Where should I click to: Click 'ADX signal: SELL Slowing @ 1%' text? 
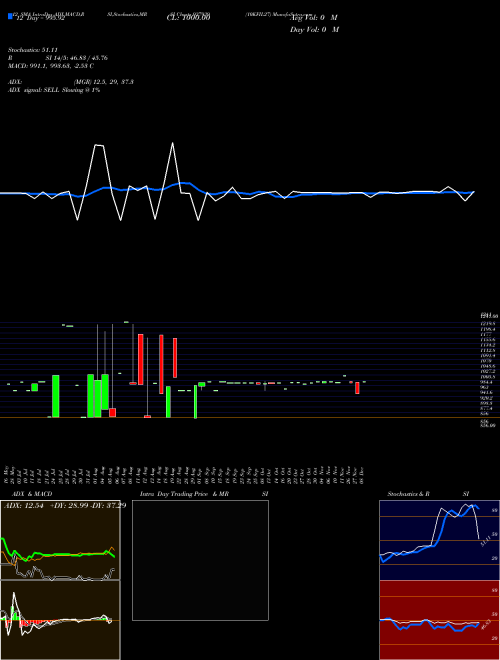point(54,90)
